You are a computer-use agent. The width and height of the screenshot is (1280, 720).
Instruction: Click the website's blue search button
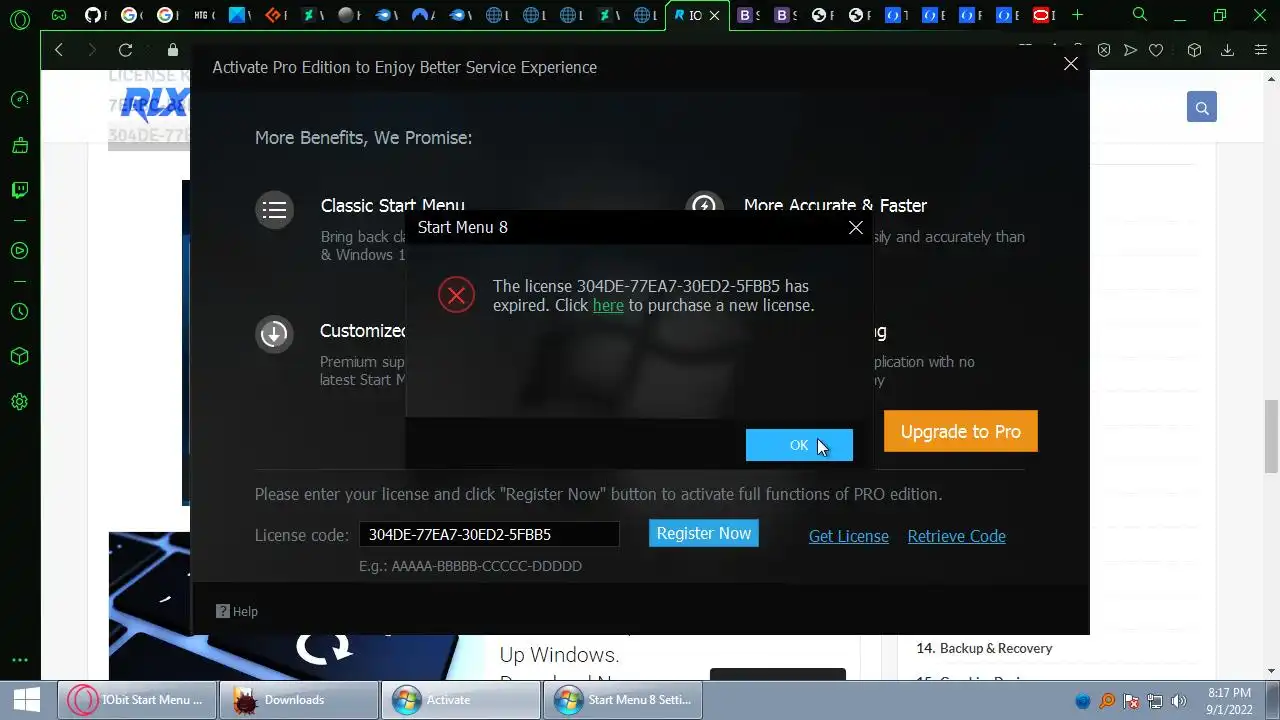1202,107
